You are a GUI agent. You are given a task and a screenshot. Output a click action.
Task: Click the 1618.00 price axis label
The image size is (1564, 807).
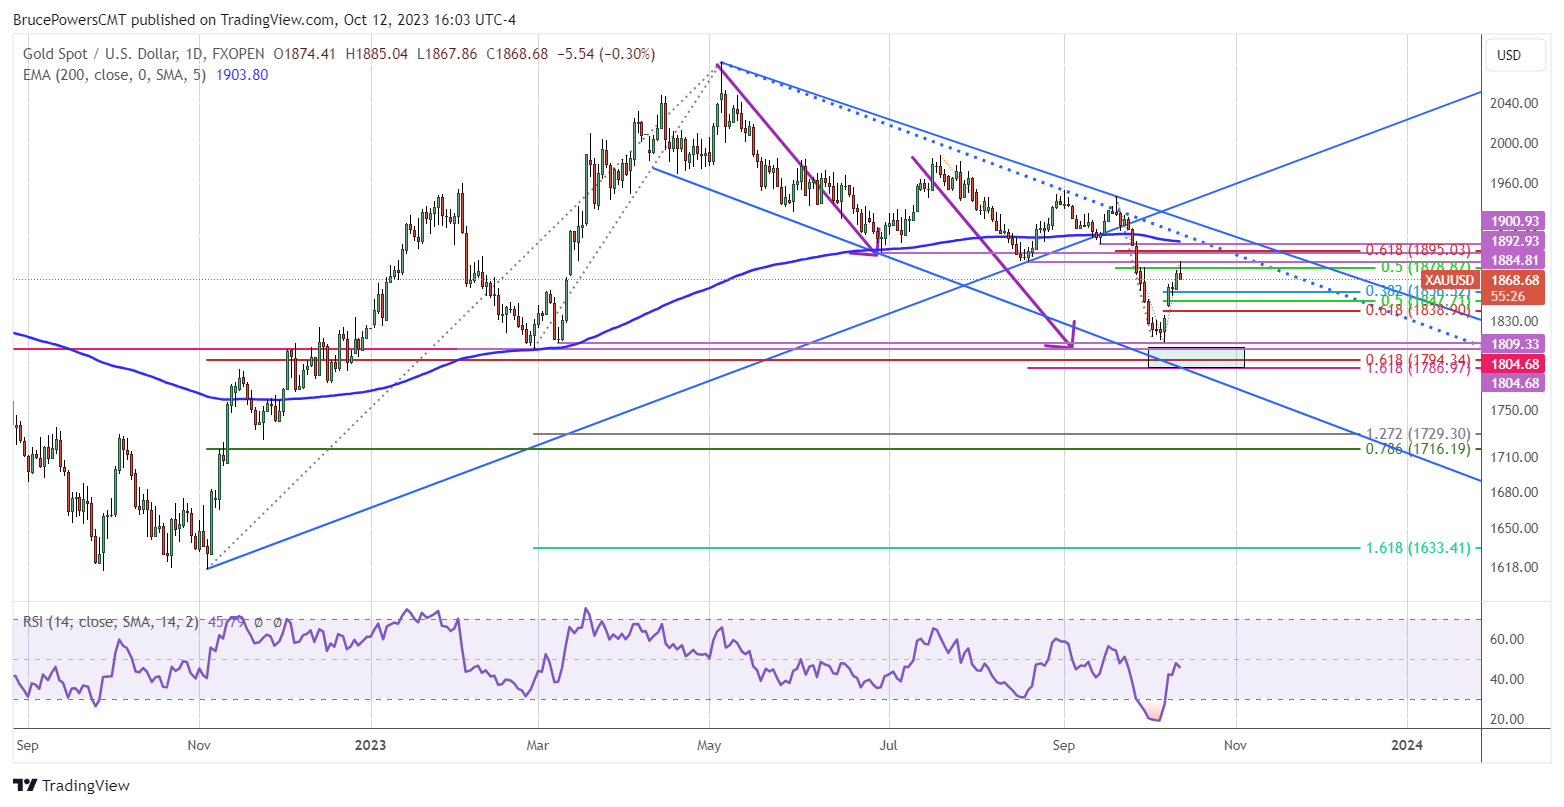[x=1515, y=567]
